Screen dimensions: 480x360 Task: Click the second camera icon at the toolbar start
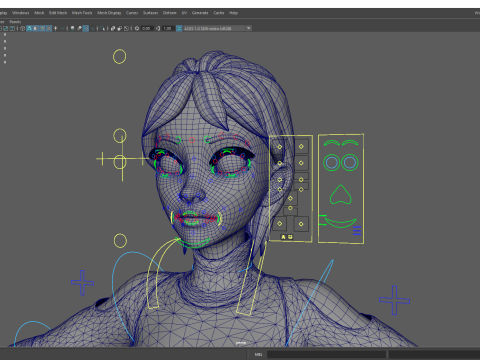pos(6,28)
